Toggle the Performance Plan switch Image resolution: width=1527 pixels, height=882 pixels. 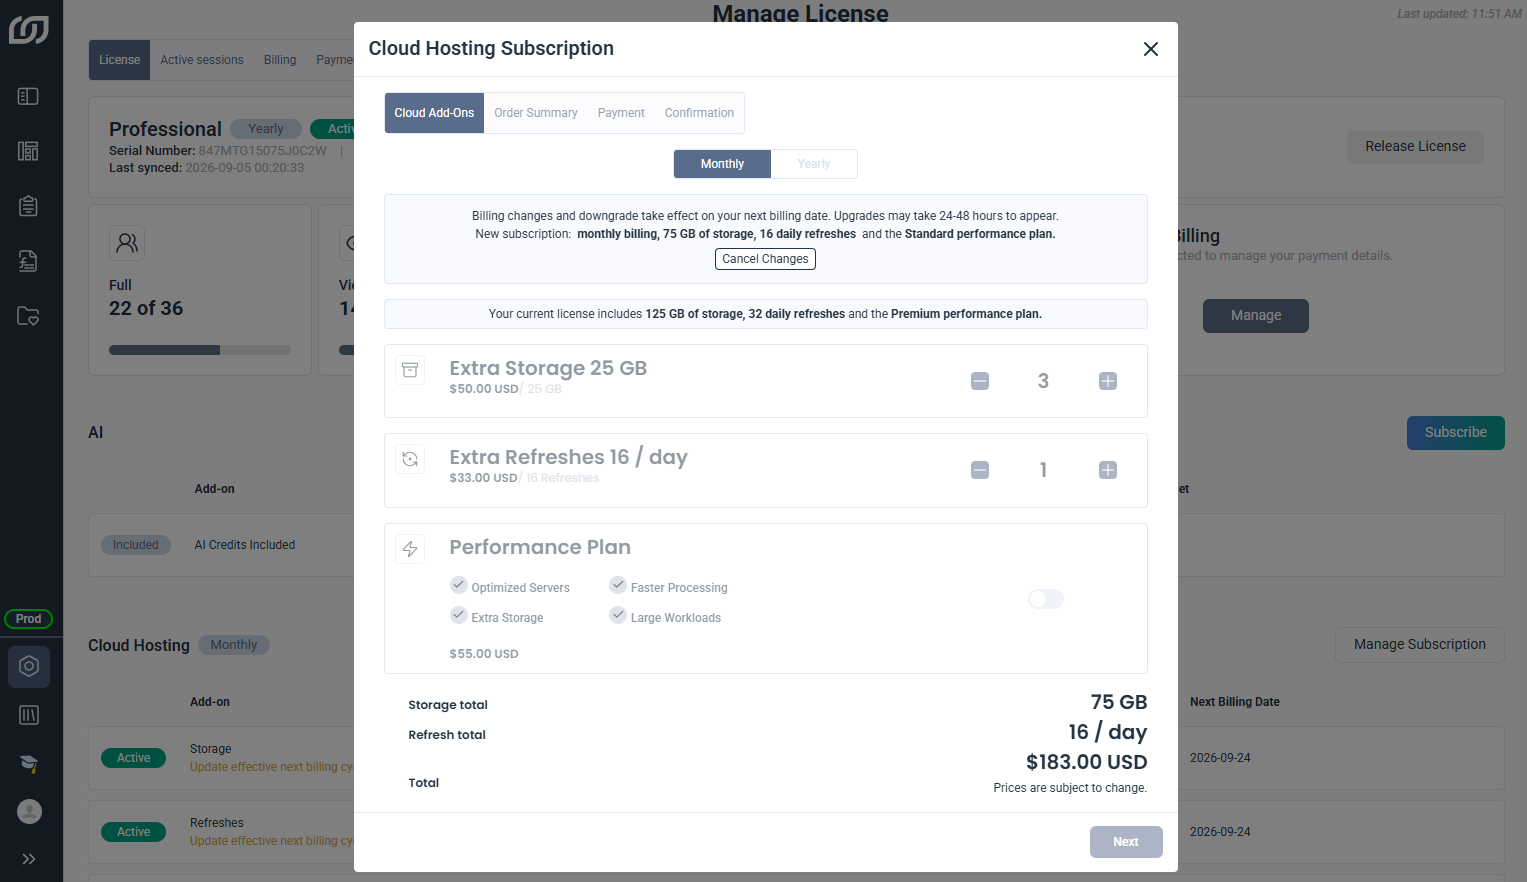pyautogui.click(x=1046, y=599)
